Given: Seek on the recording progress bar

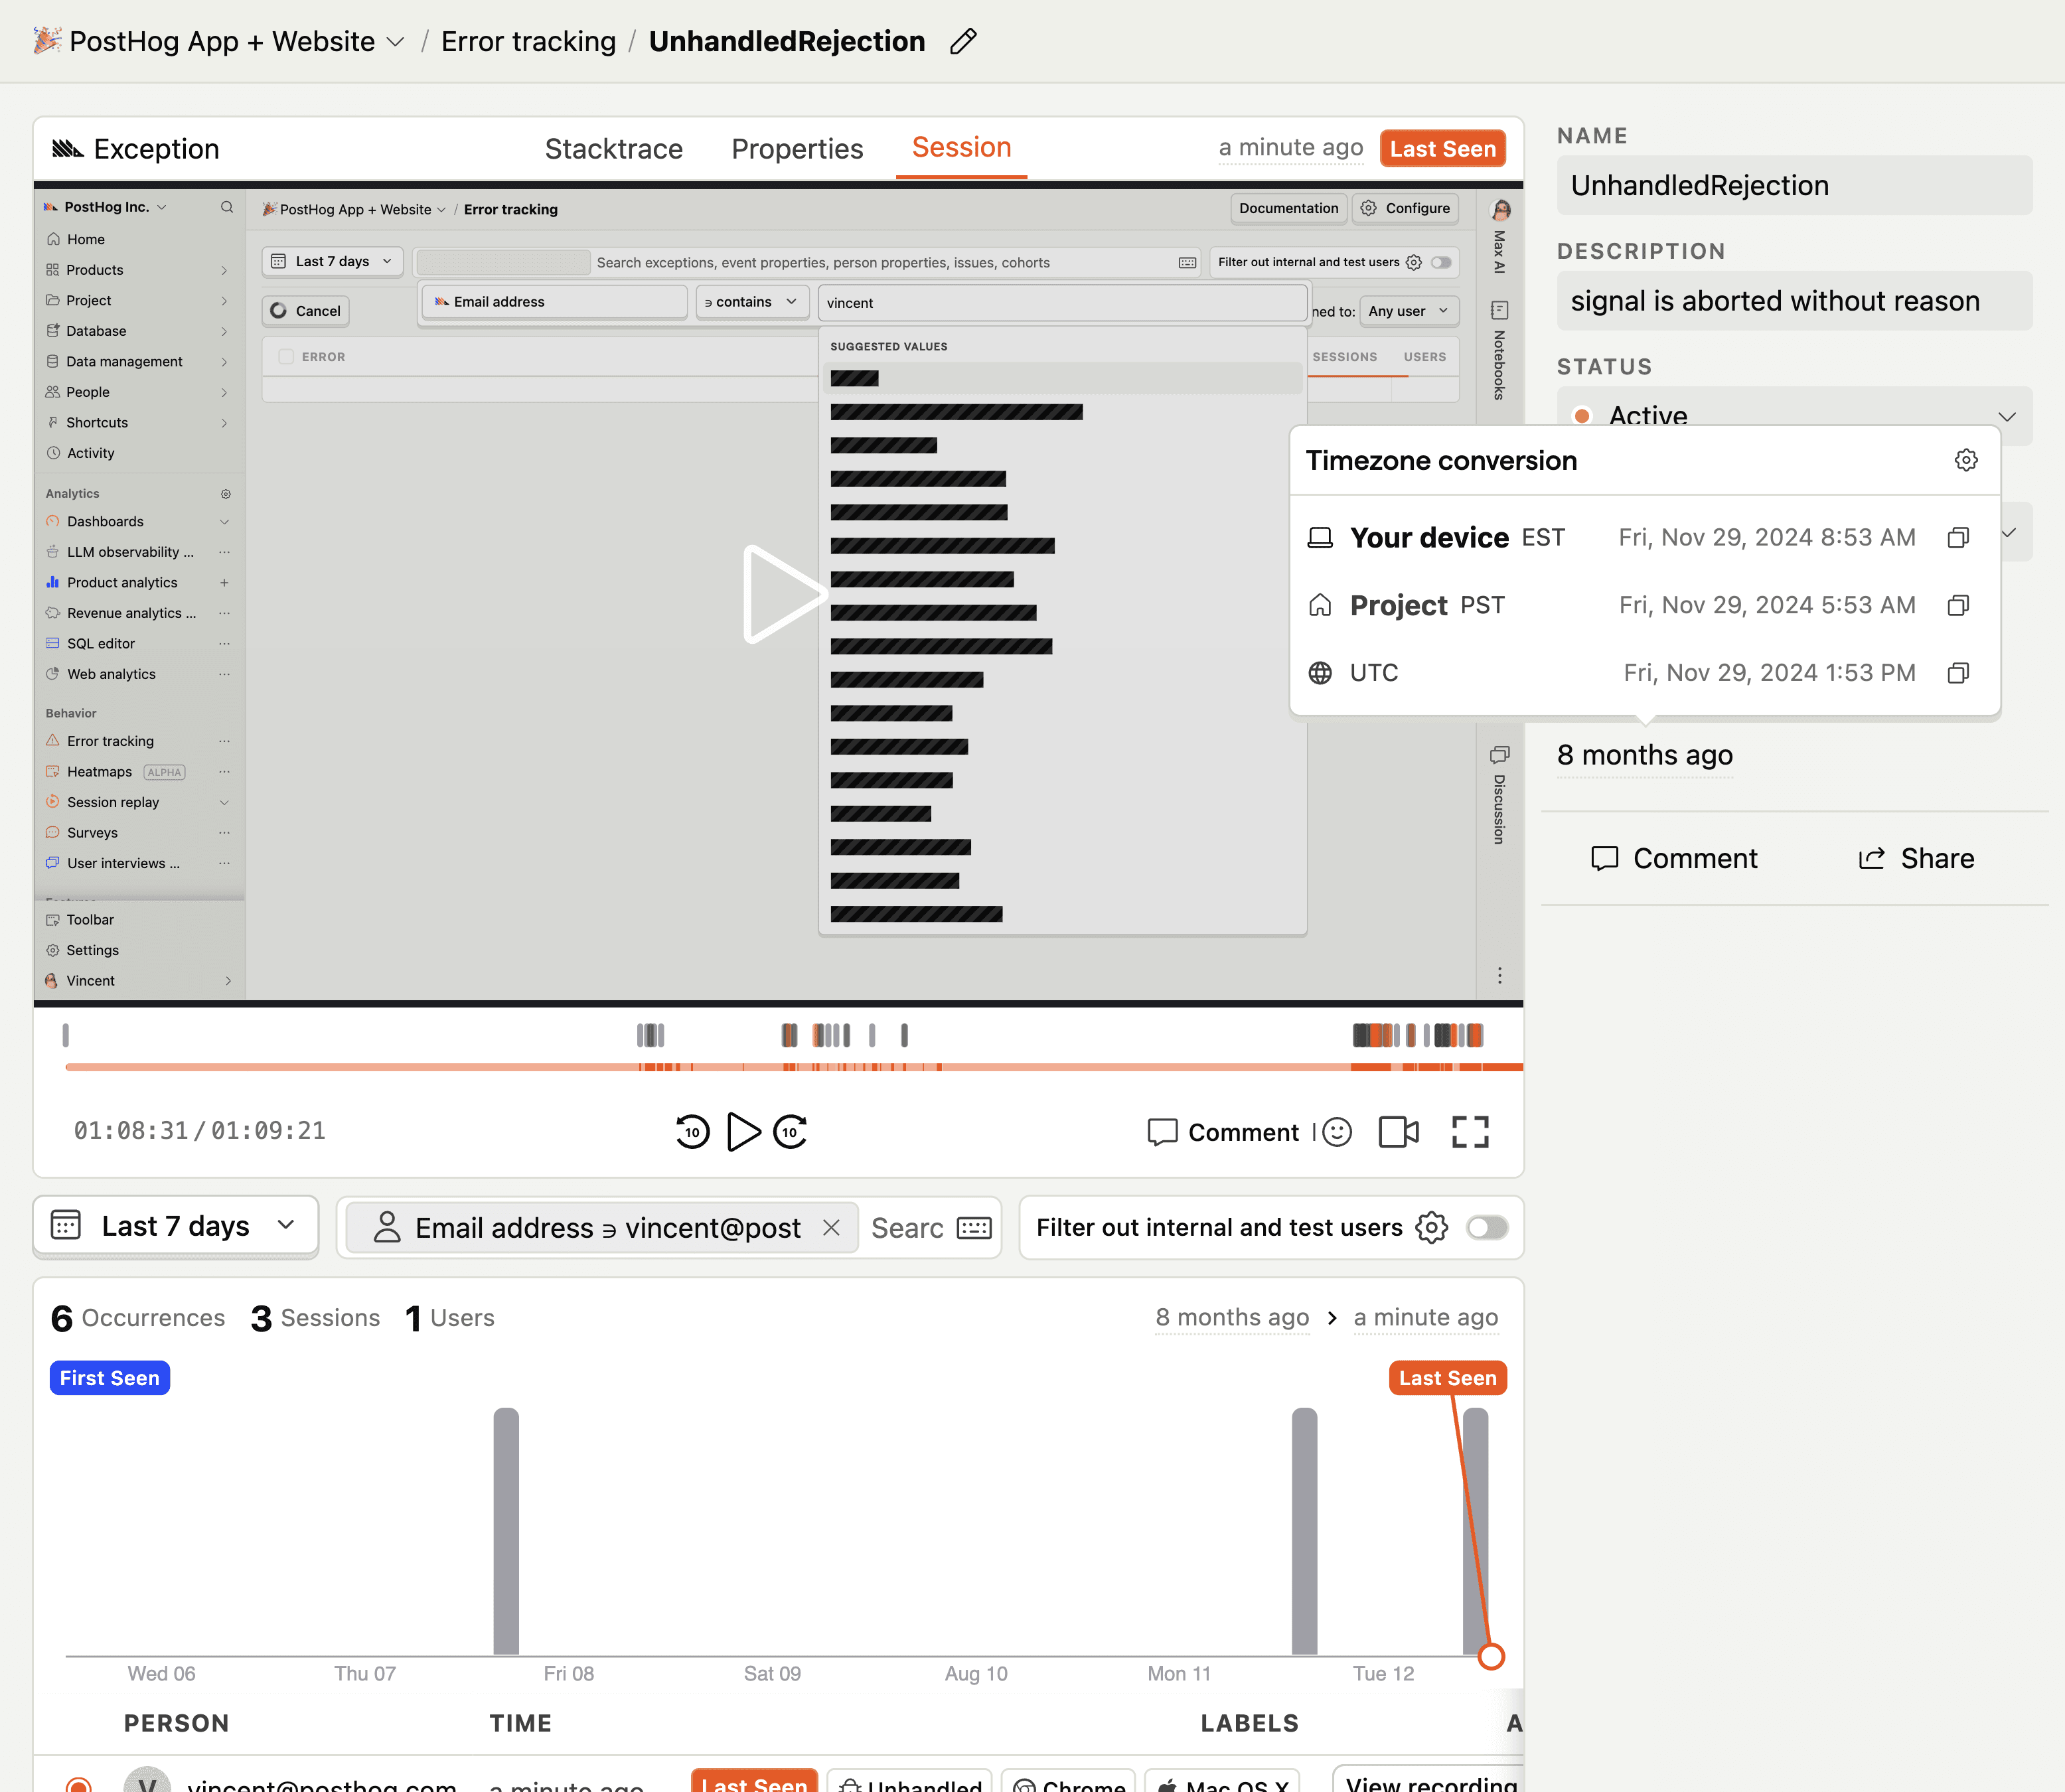Looking at the screenshot, I should (x=794, y=1068).
